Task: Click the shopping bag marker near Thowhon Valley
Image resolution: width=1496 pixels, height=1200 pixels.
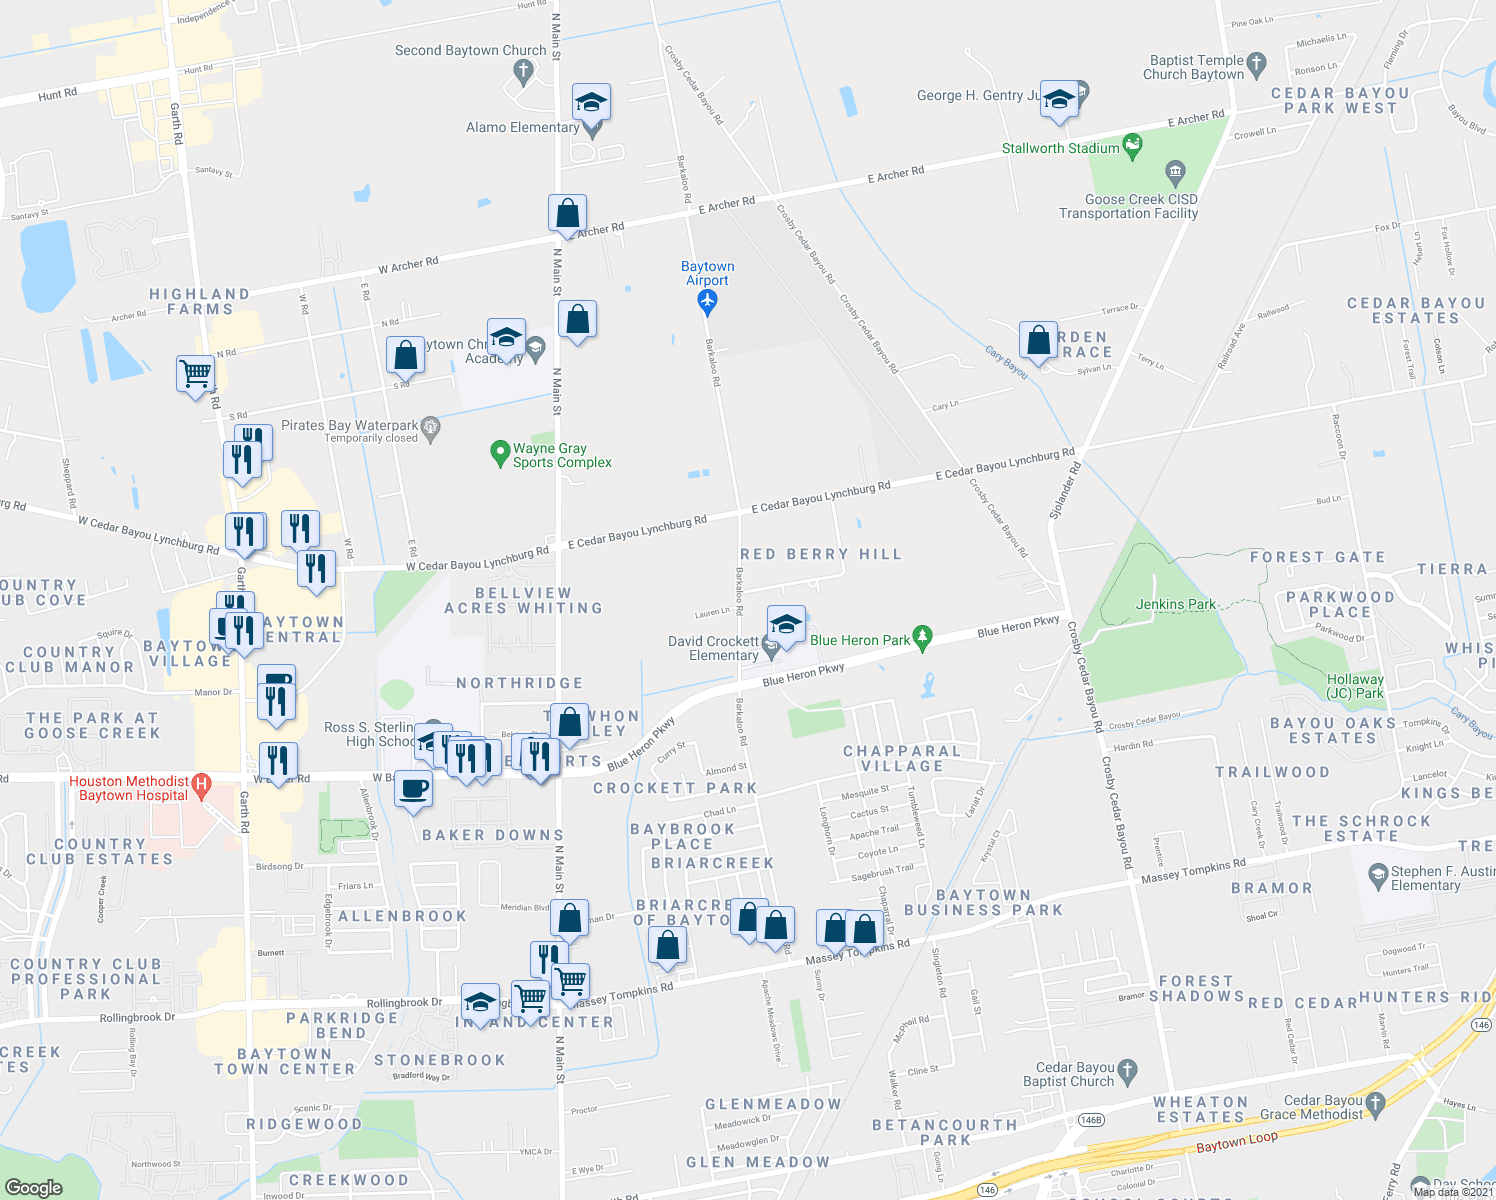Action: (x=569, y=722)
